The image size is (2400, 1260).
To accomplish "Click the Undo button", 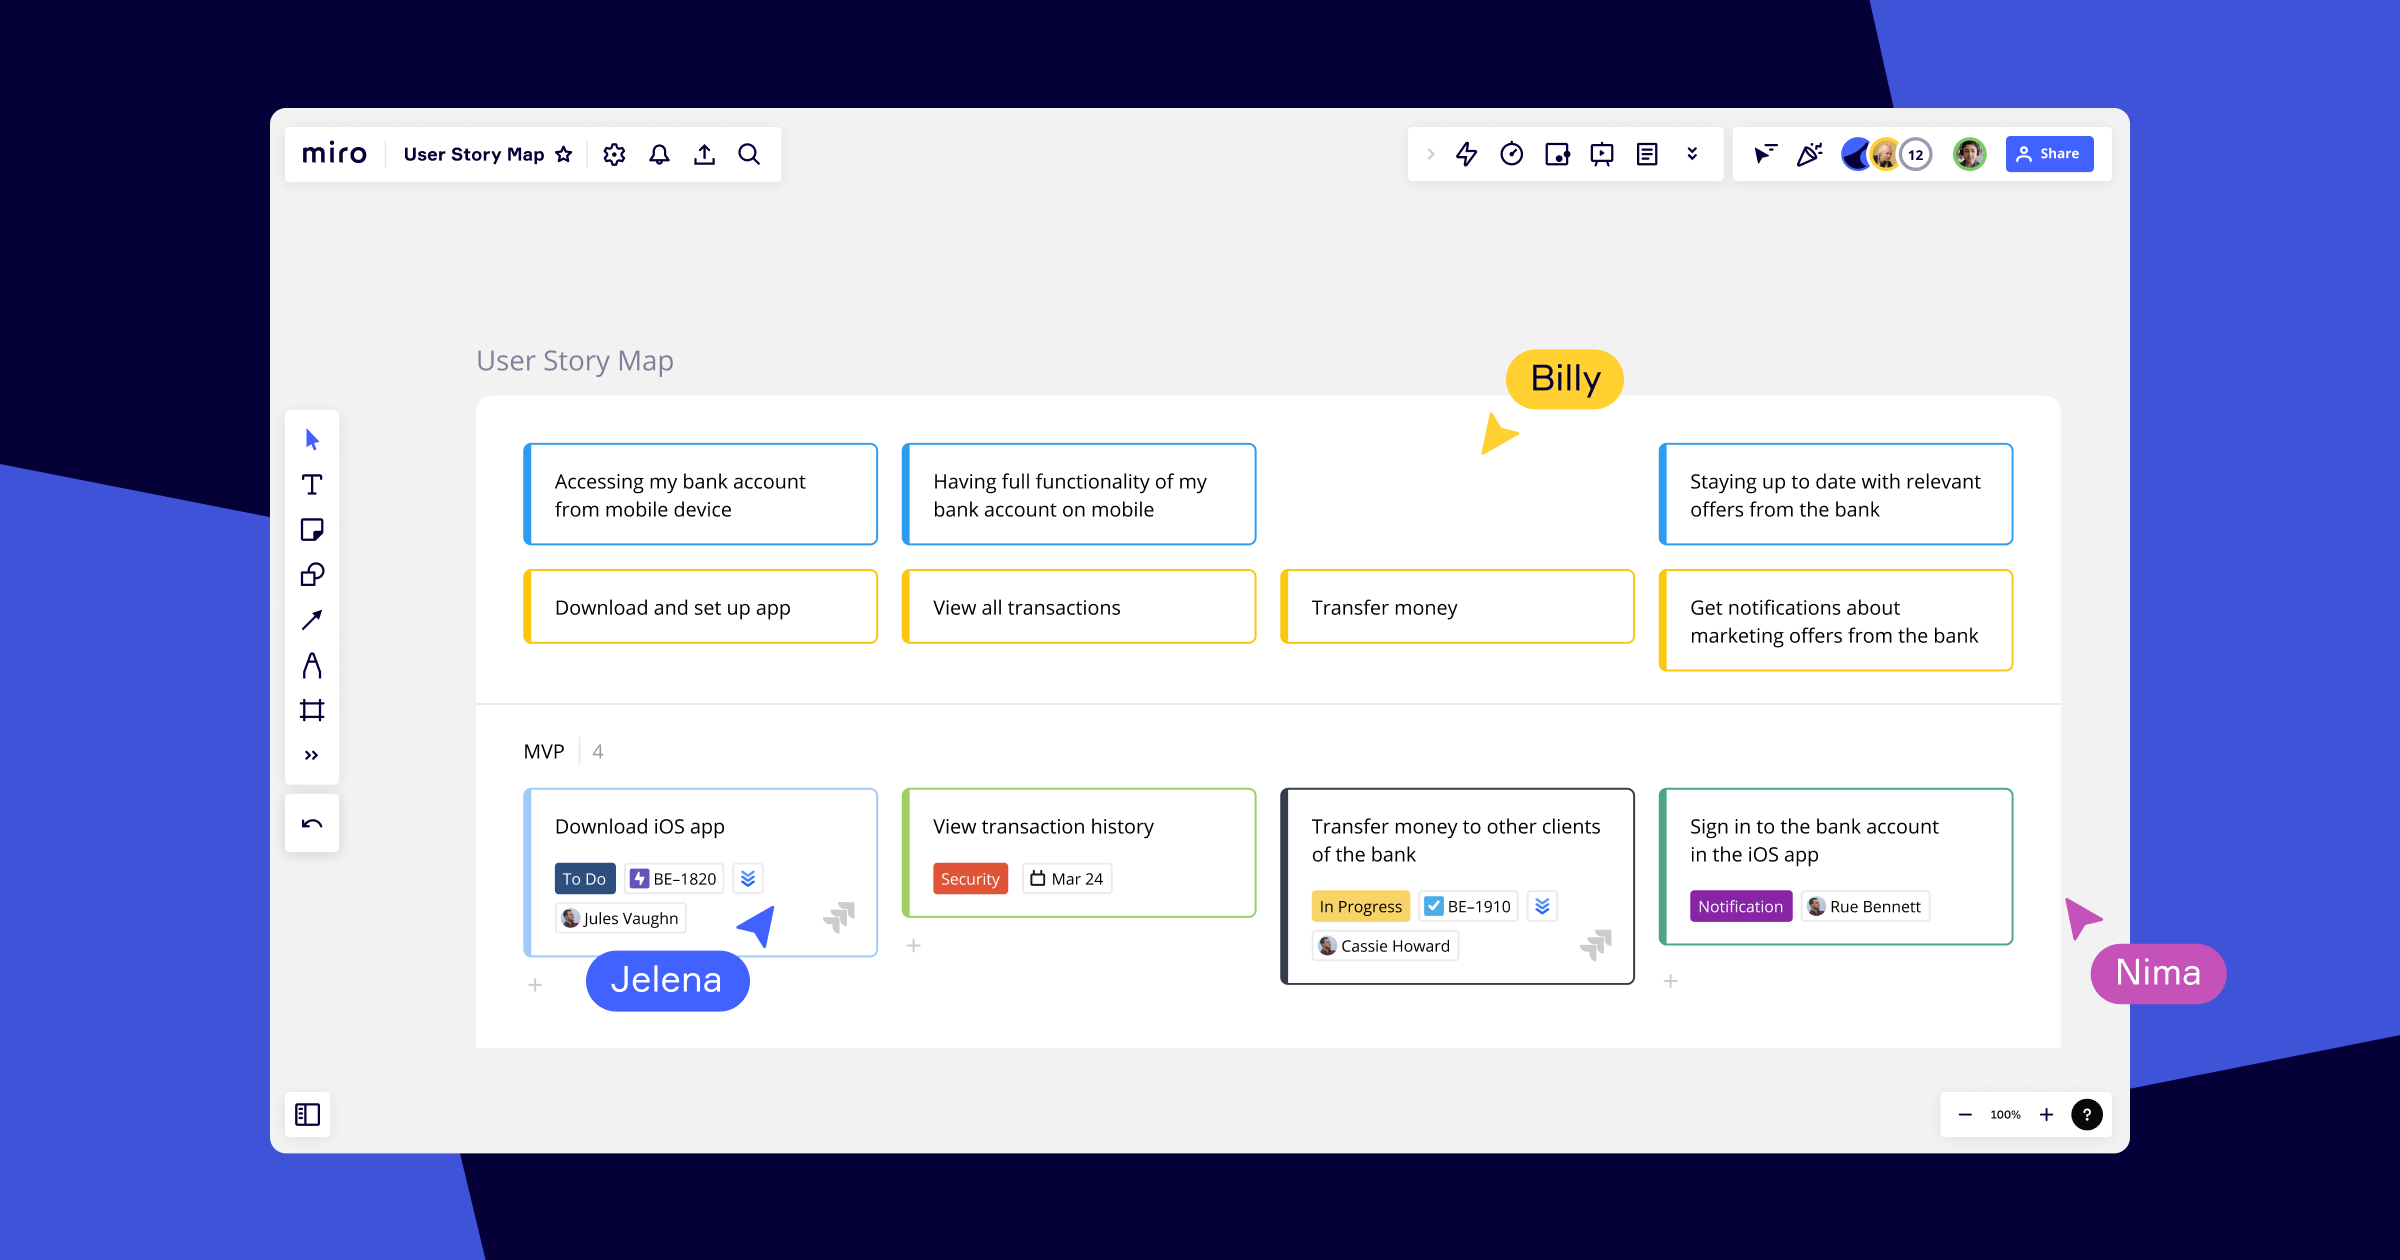I will (312, 823).
